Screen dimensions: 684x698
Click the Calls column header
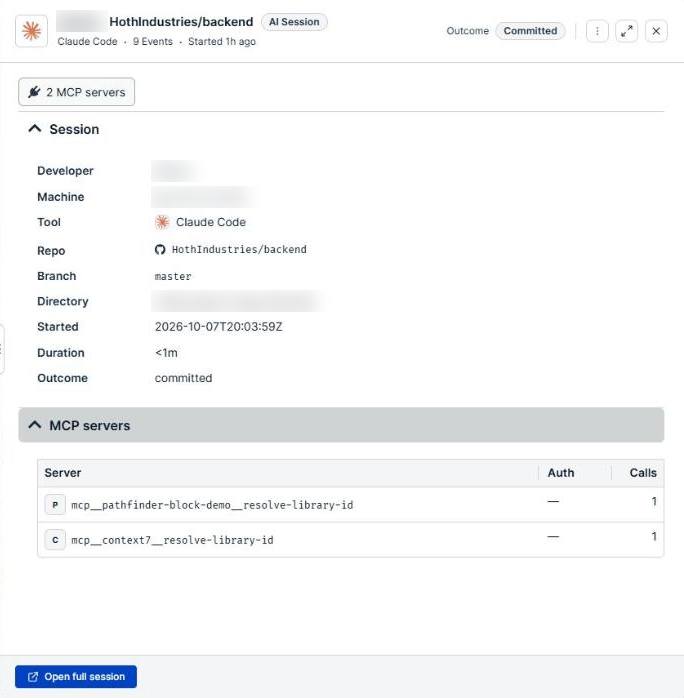[643, 473]
